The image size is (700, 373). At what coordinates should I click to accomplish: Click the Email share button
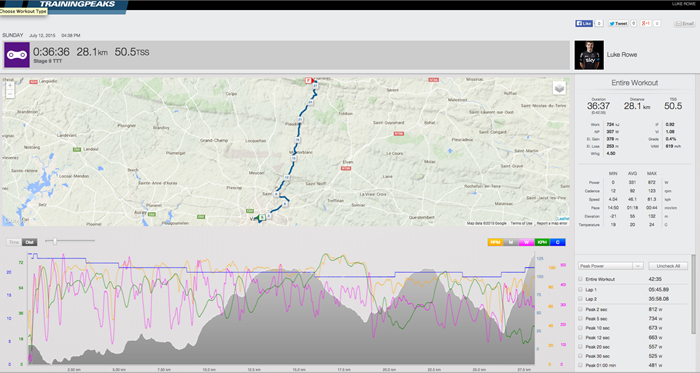click(x=685, y=24)
